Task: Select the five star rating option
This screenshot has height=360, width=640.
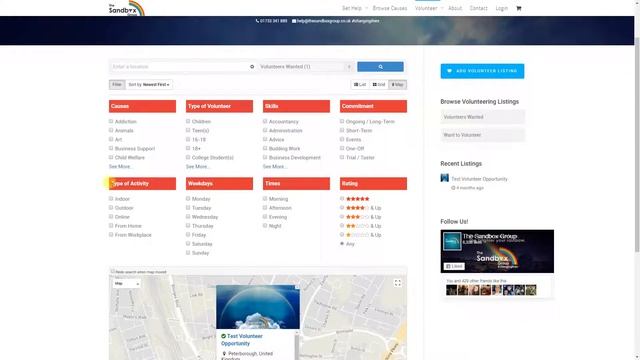Action: [x=342, y=199]
